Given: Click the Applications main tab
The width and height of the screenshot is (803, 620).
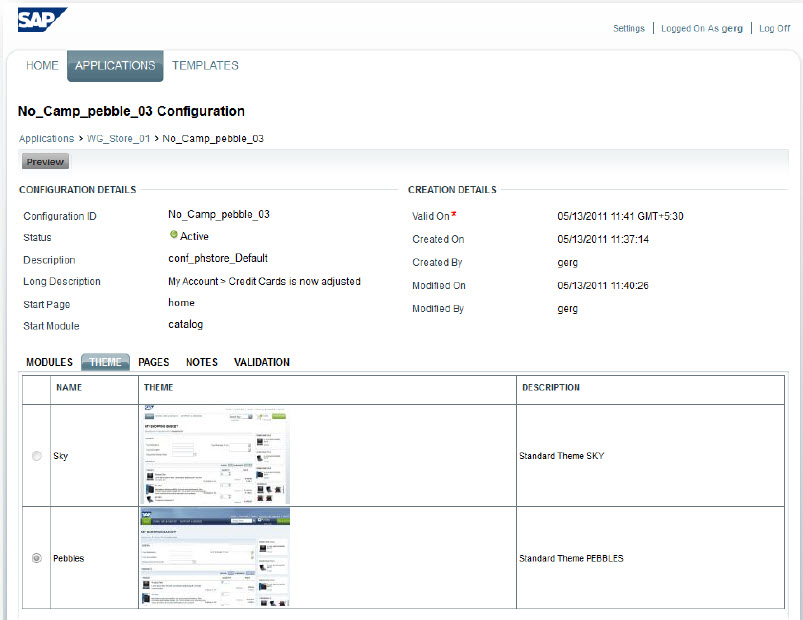Looking at the screenshot, I should pyautogui.click(x=115, y=66).
